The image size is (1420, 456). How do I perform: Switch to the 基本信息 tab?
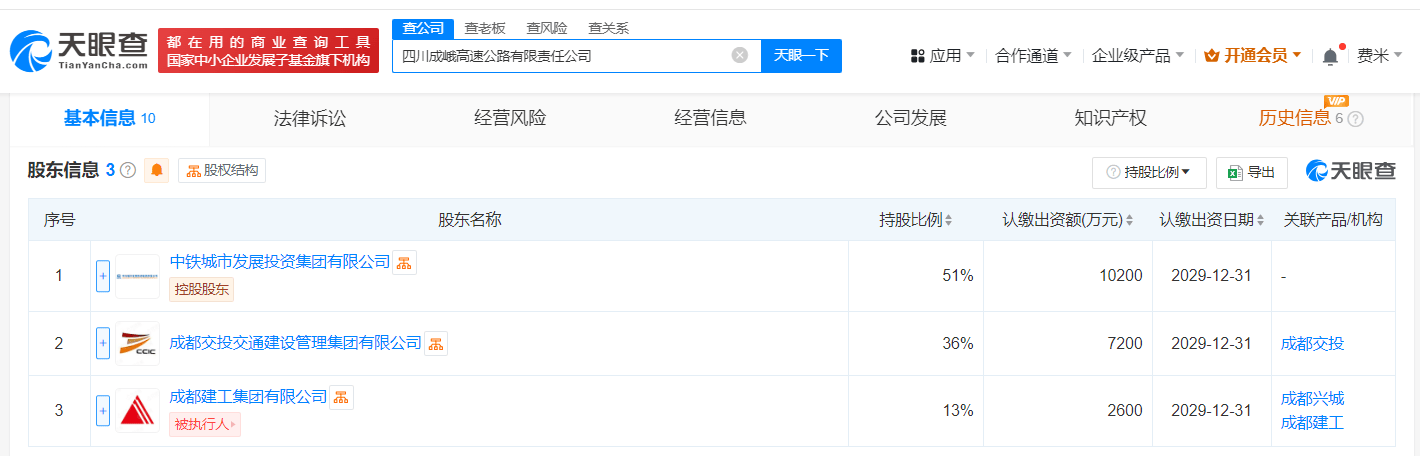tap(109, 119)
